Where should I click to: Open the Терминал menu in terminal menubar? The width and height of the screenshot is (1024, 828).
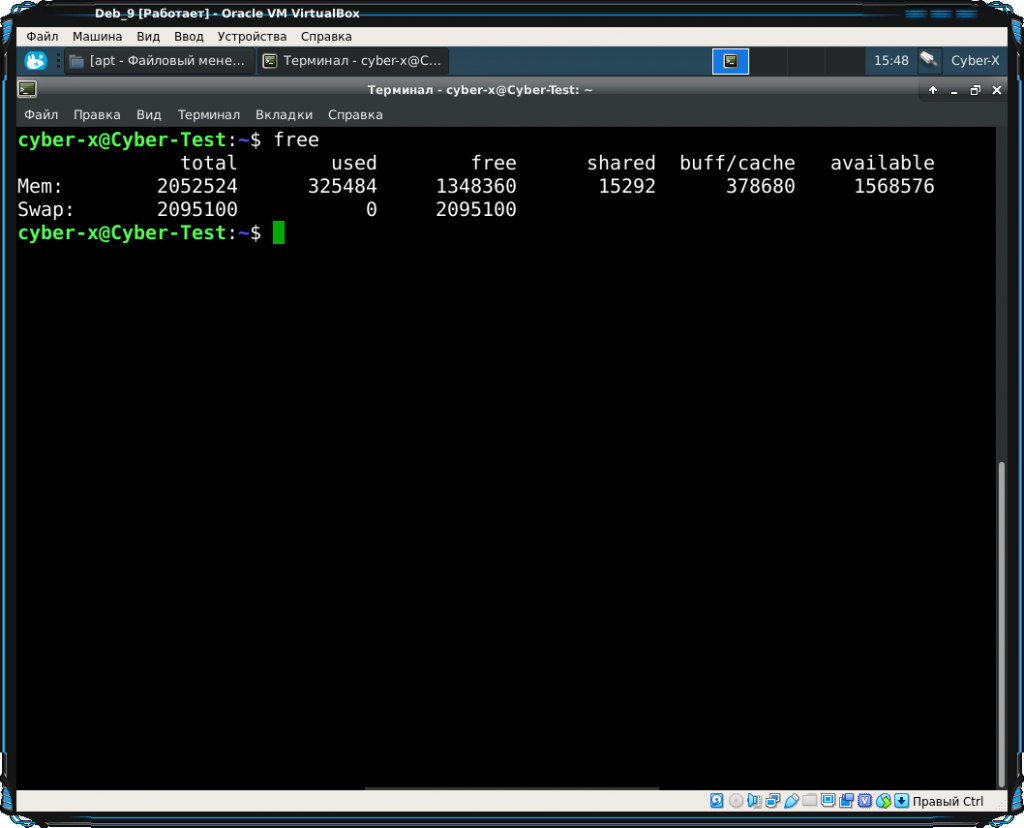[209, 115]
